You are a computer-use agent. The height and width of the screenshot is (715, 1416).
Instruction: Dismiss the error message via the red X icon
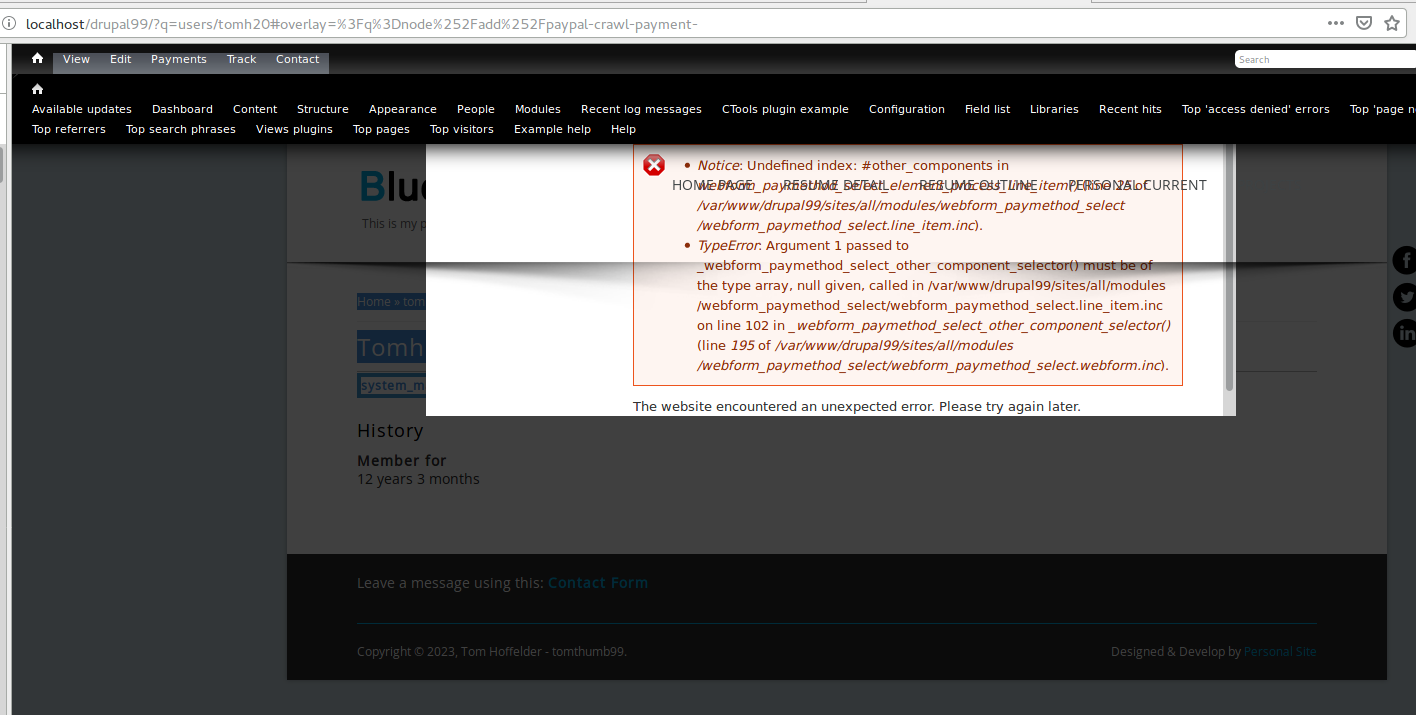pyautogui.click(x=653, y=165)
